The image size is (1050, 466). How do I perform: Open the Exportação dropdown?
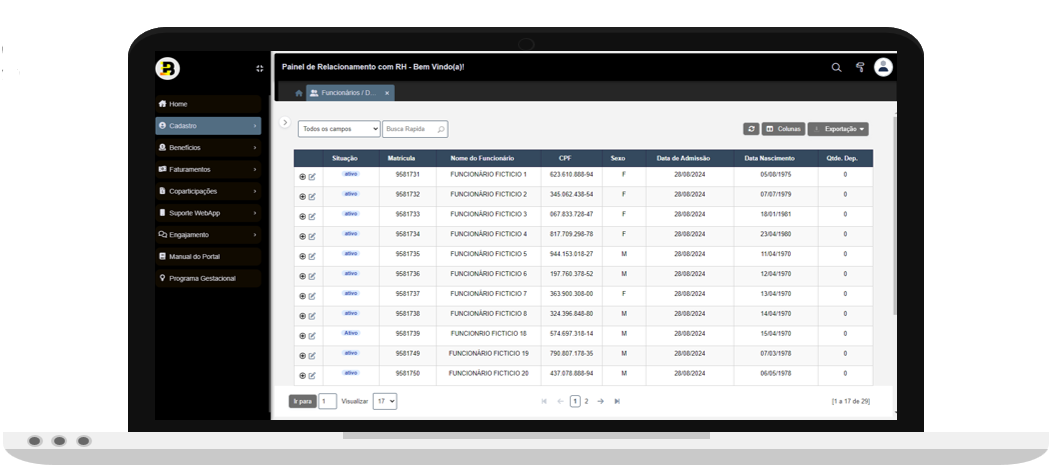tap(838, 129)
